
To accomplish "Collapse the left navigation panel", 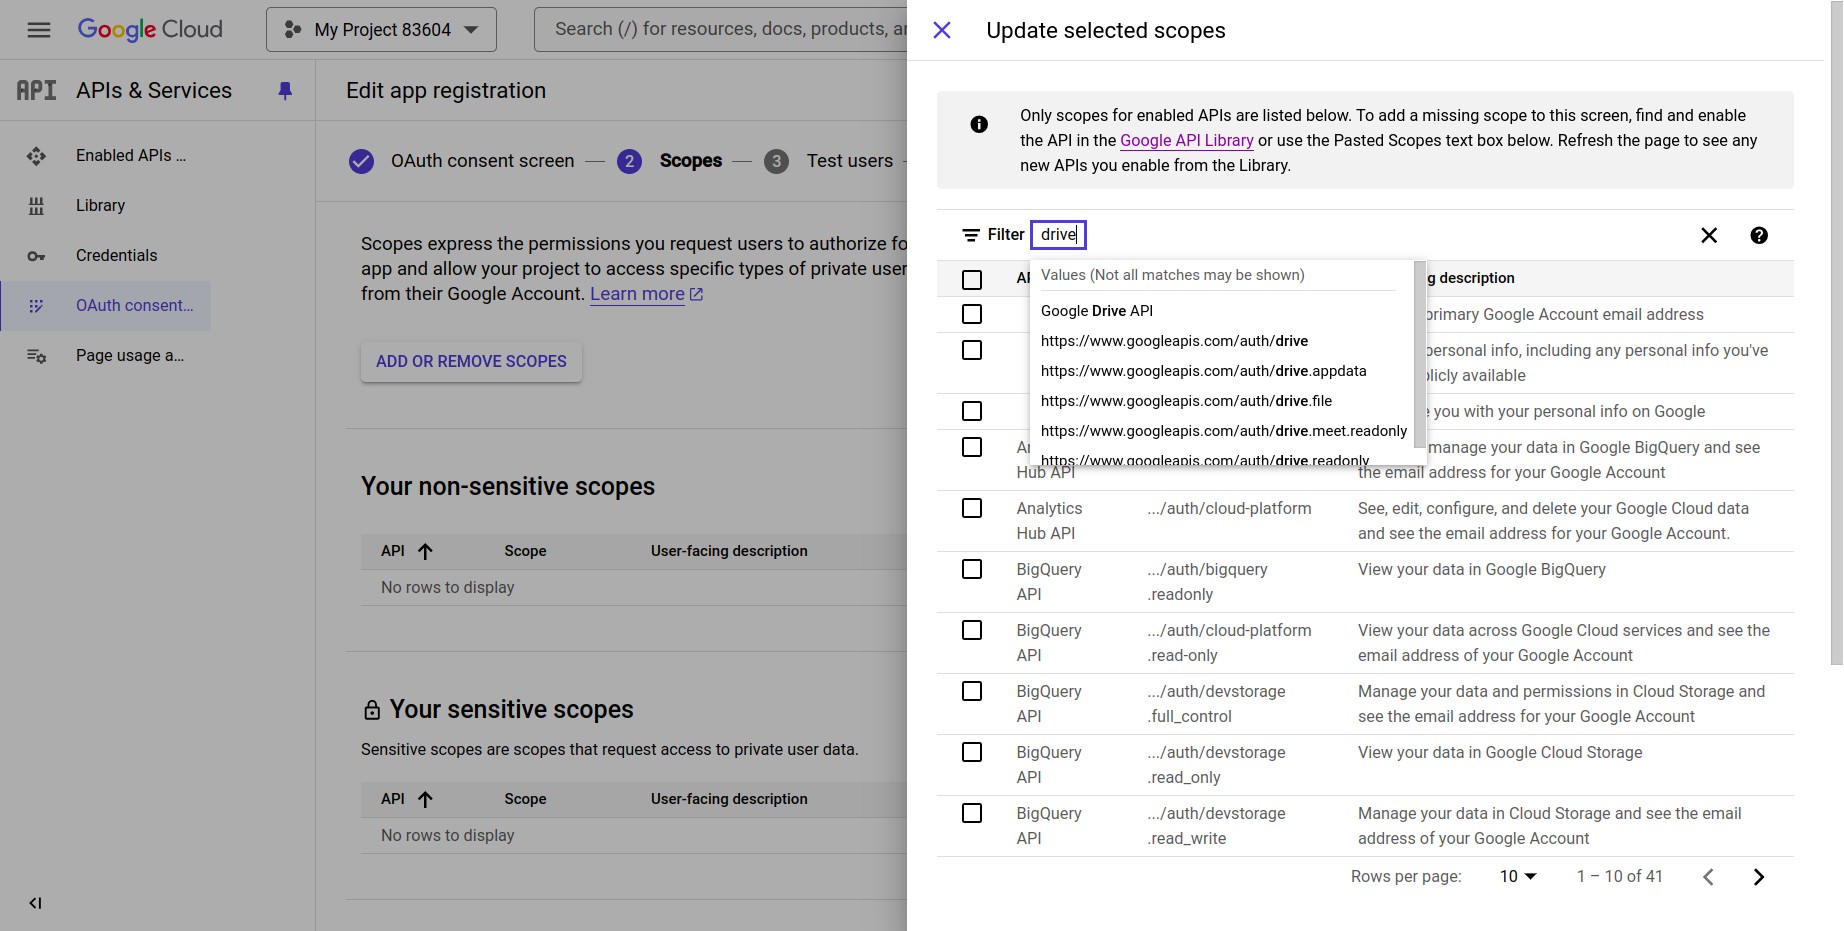I will [x=34, y=902].
